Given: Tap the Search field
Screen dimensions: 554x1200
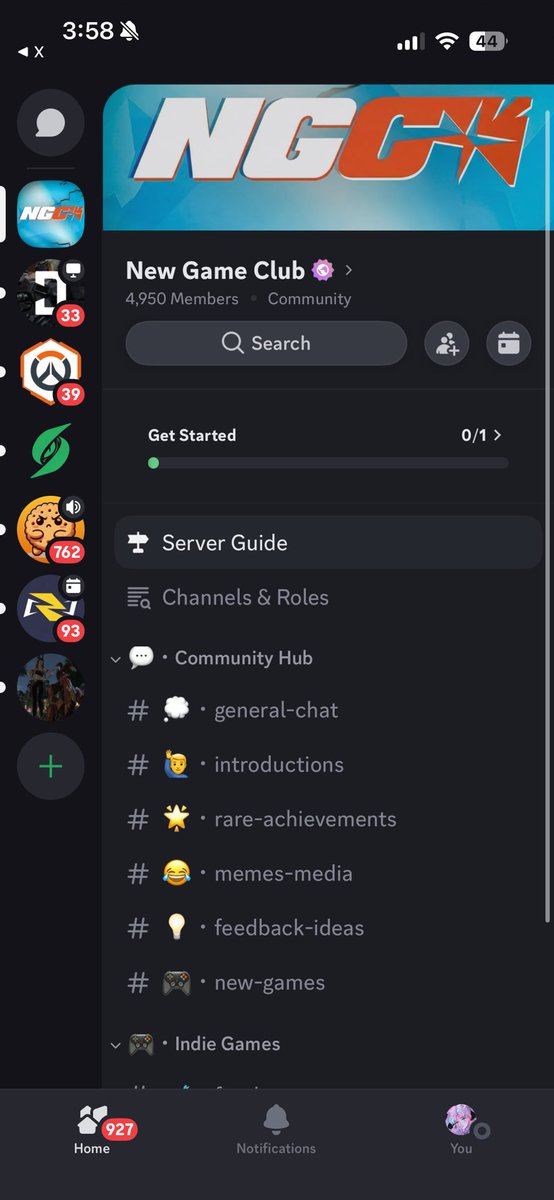Looking at the screenshot, I should pyautogui.click(x=266, y=344).
